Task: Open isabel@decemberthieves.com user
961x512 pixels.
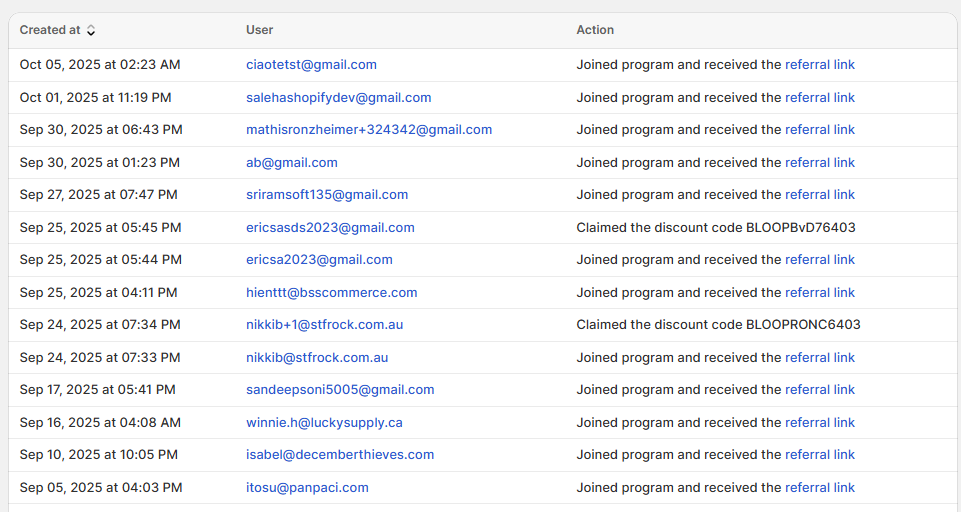Action: [340, 455]
